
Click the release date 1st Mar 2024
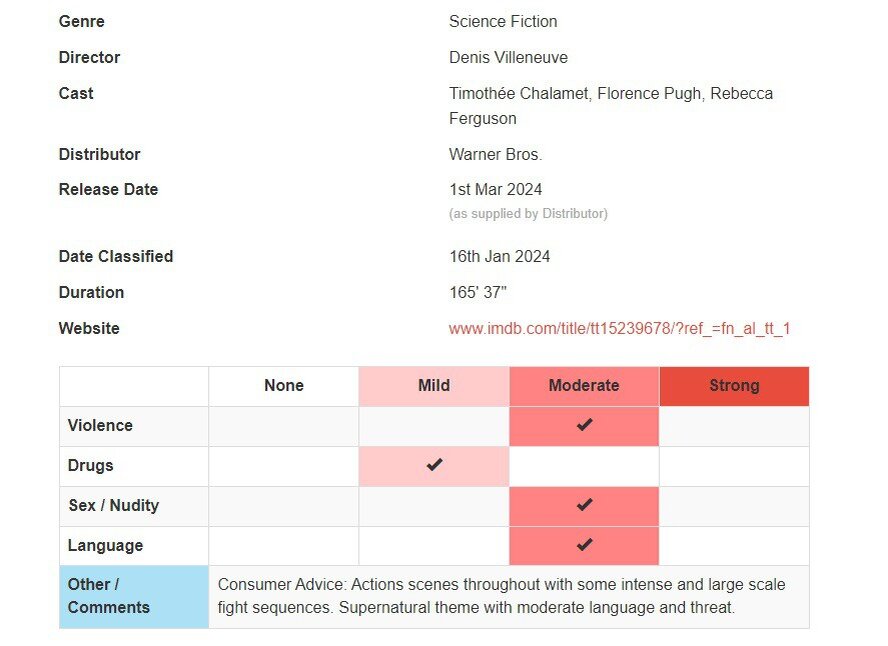pos(496,189)
